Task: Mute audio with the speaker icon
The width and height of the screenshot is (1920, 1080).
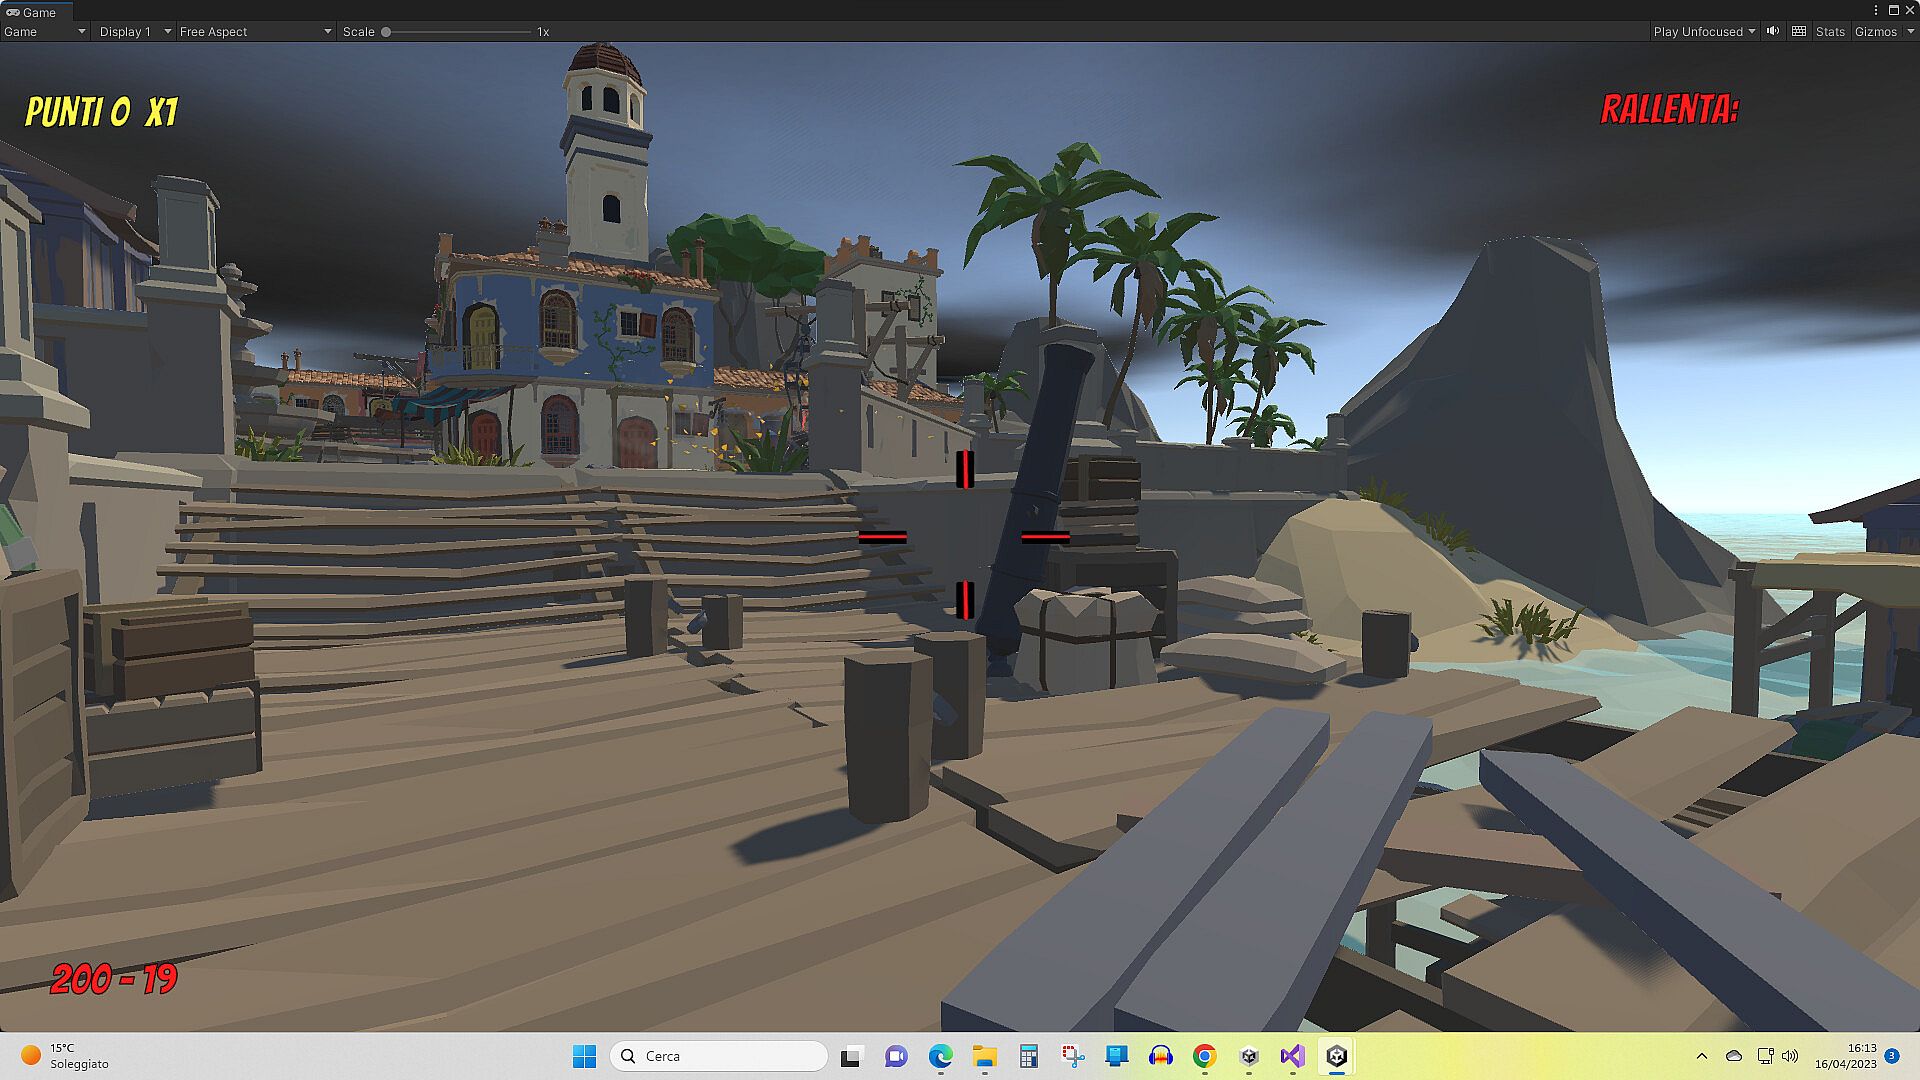Action: pos(1773,31)
